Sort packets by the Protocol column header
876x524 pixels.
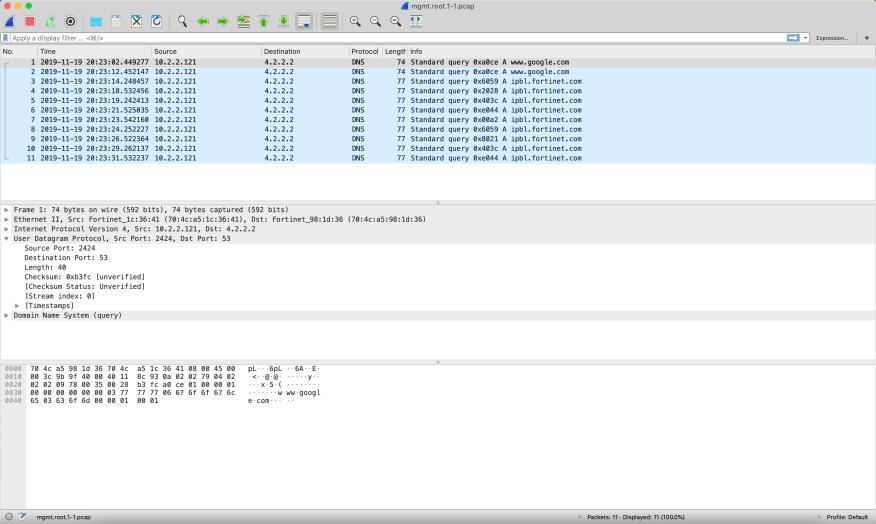tap(364, 51)
